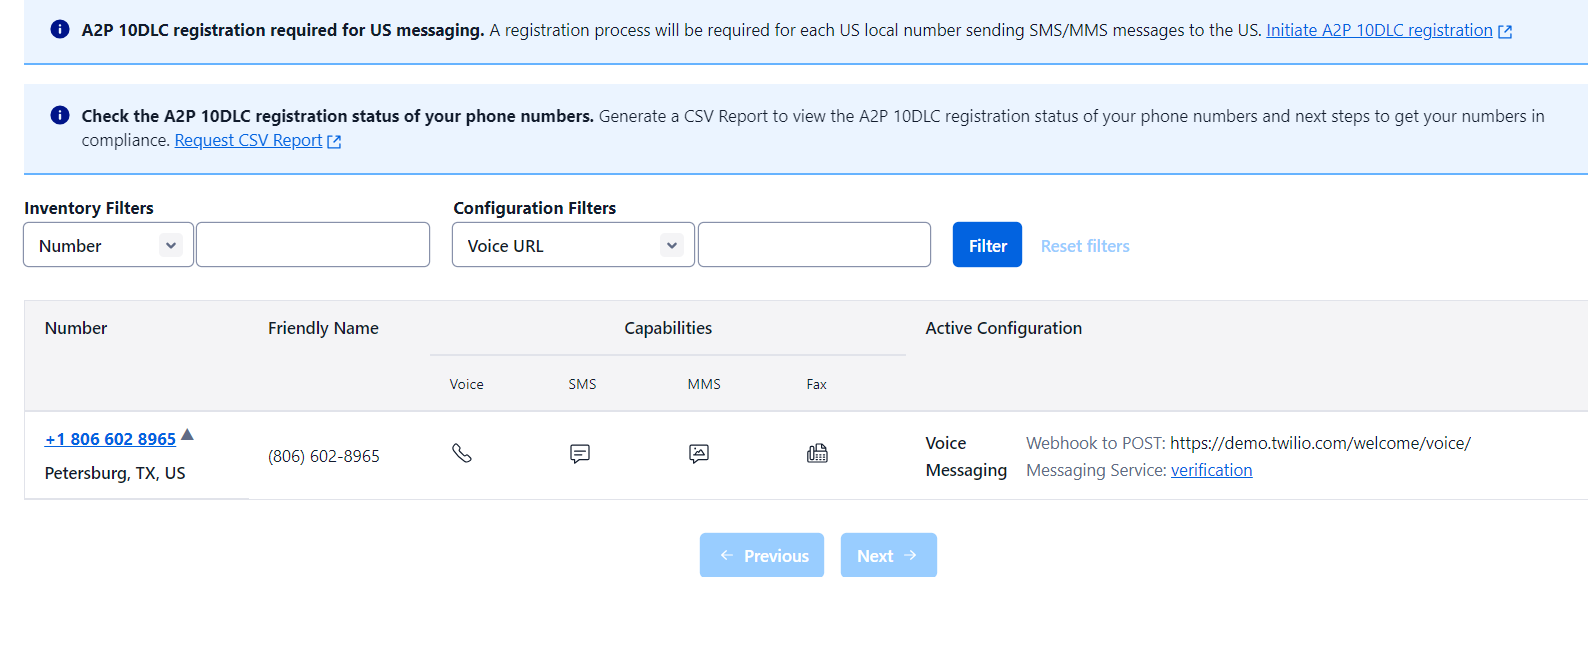Click Request CSV Report link
1588x648 pixels.
point(248,141)
